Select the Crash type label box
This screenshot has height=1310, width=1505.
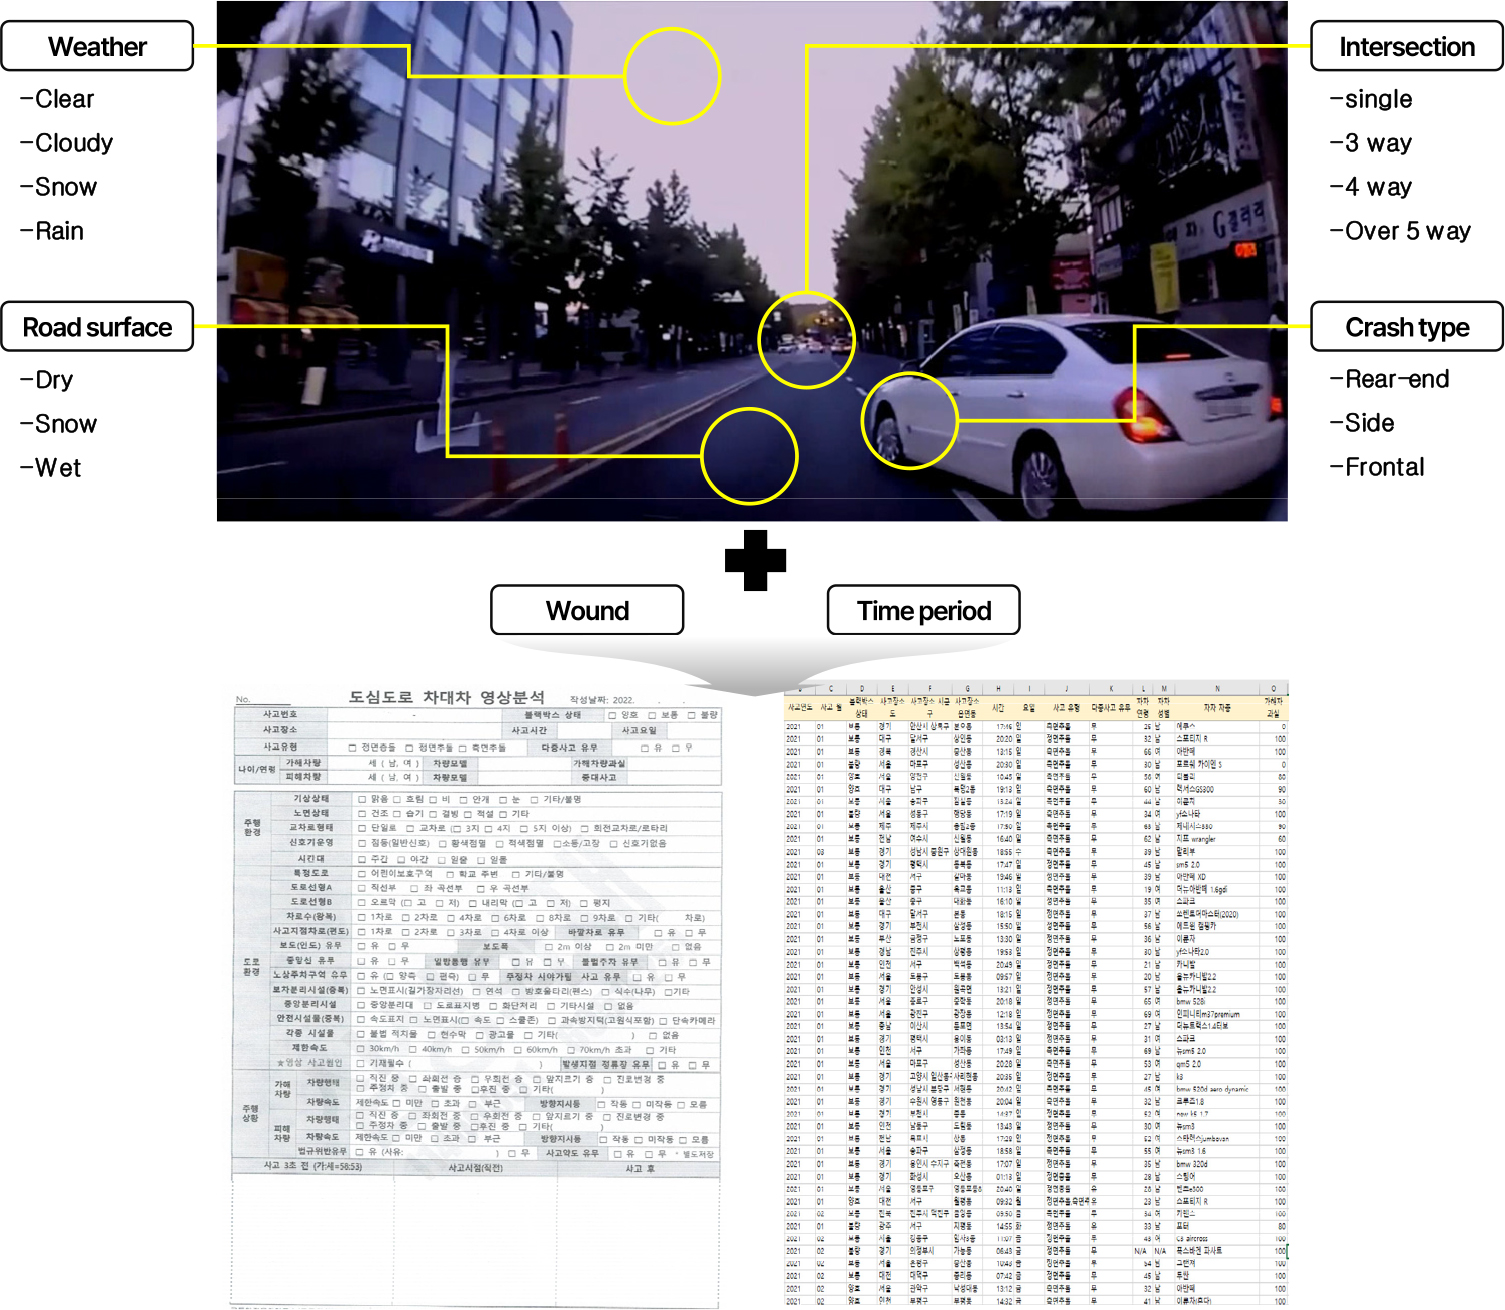(1406, 327)
